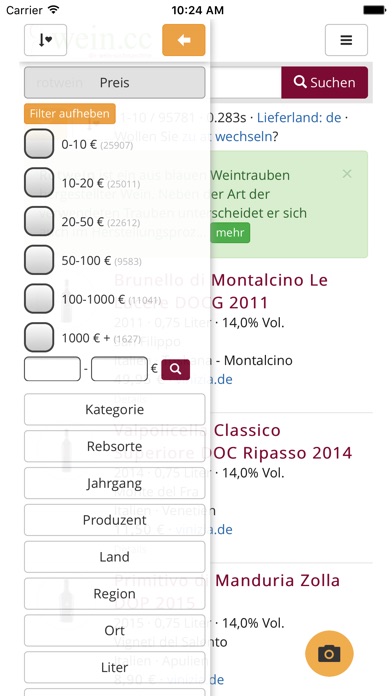This screenshot has width=392, height=696.
Task: Open the sort by favorites button
Action: (x=45, y=40)
